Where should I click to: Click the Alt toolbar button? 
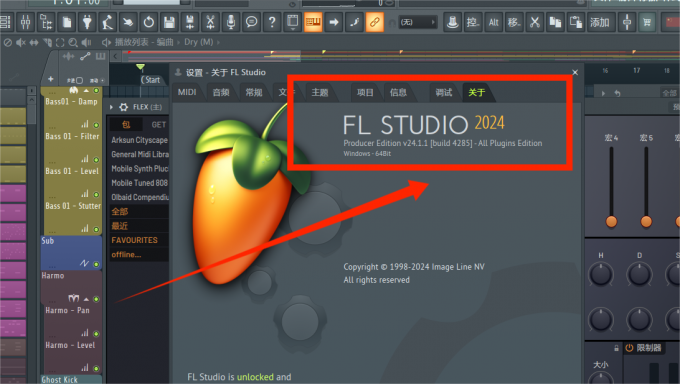coord(494,22)
